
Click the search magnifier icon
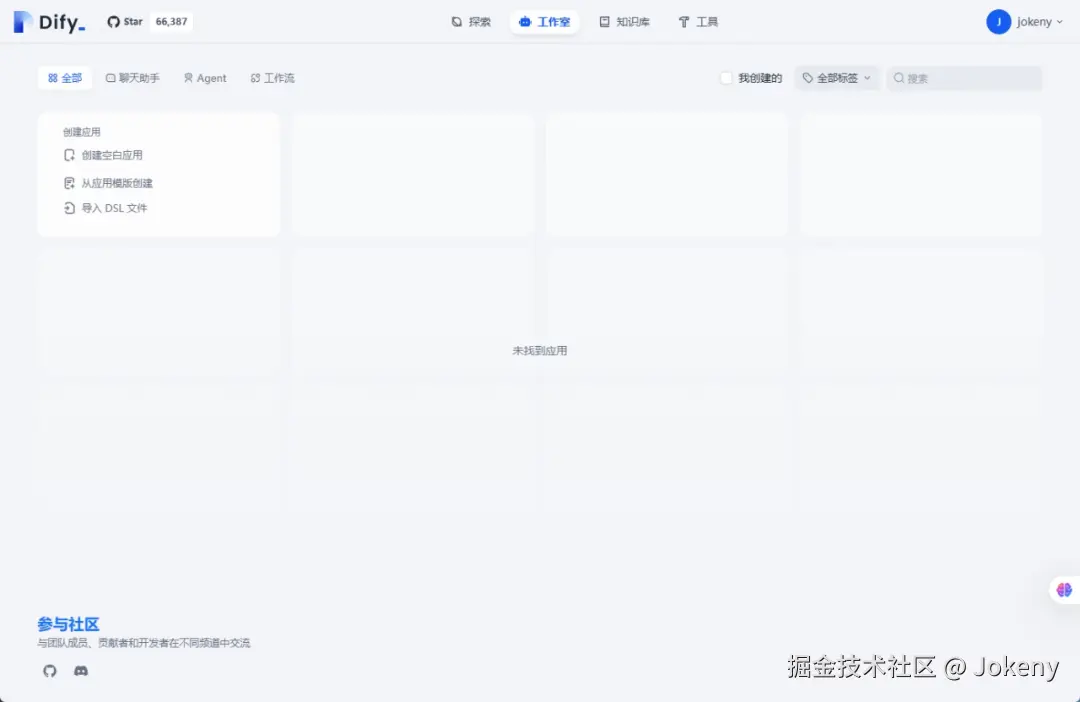tap(899, 78)
